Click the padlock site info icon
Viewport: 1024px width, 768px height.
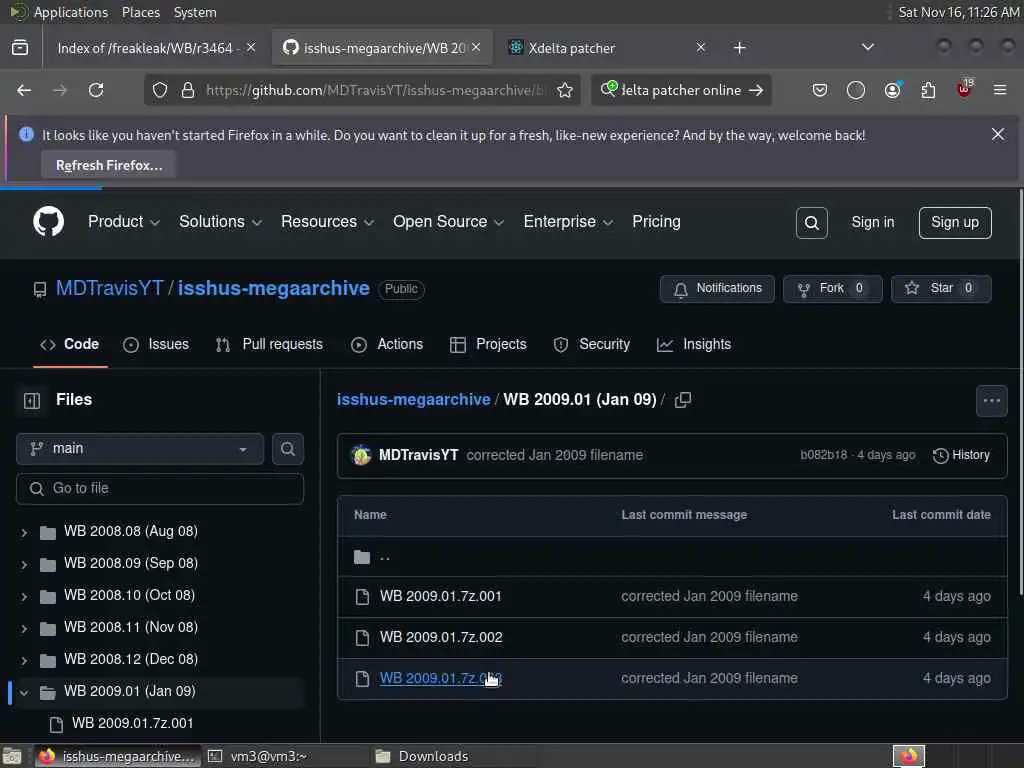pos(188,90)
